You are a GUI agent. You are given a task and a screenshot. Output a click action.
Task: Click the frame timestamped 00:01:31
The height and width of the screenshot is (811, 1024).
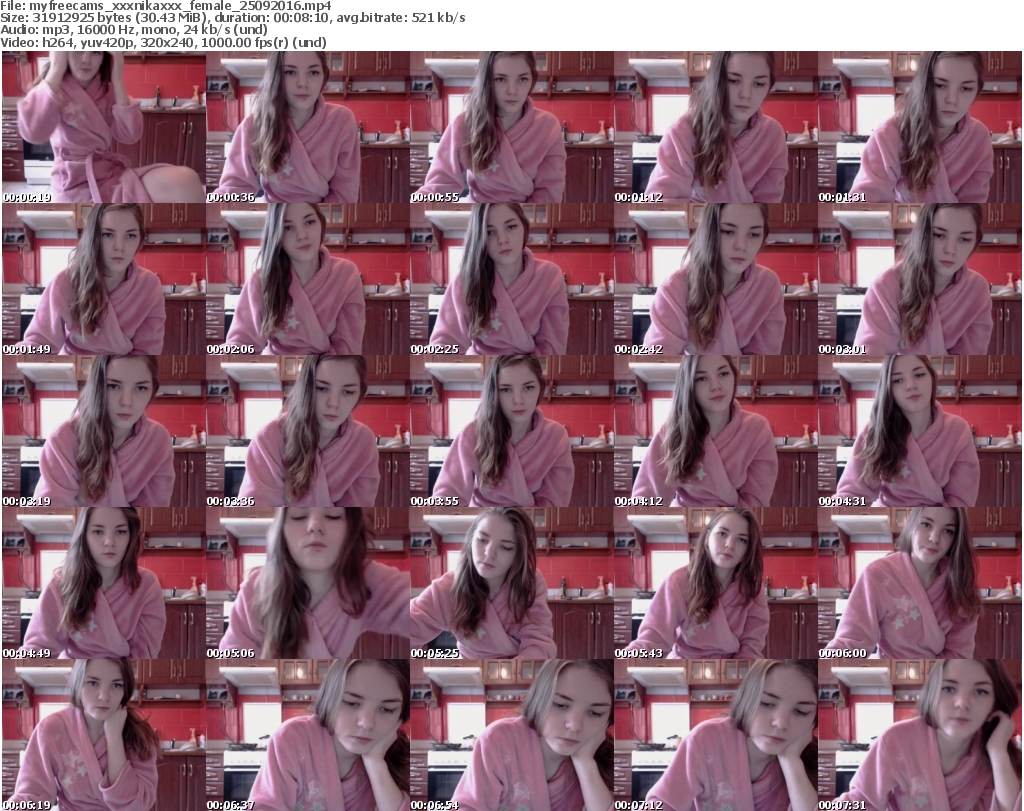[919, 127]
